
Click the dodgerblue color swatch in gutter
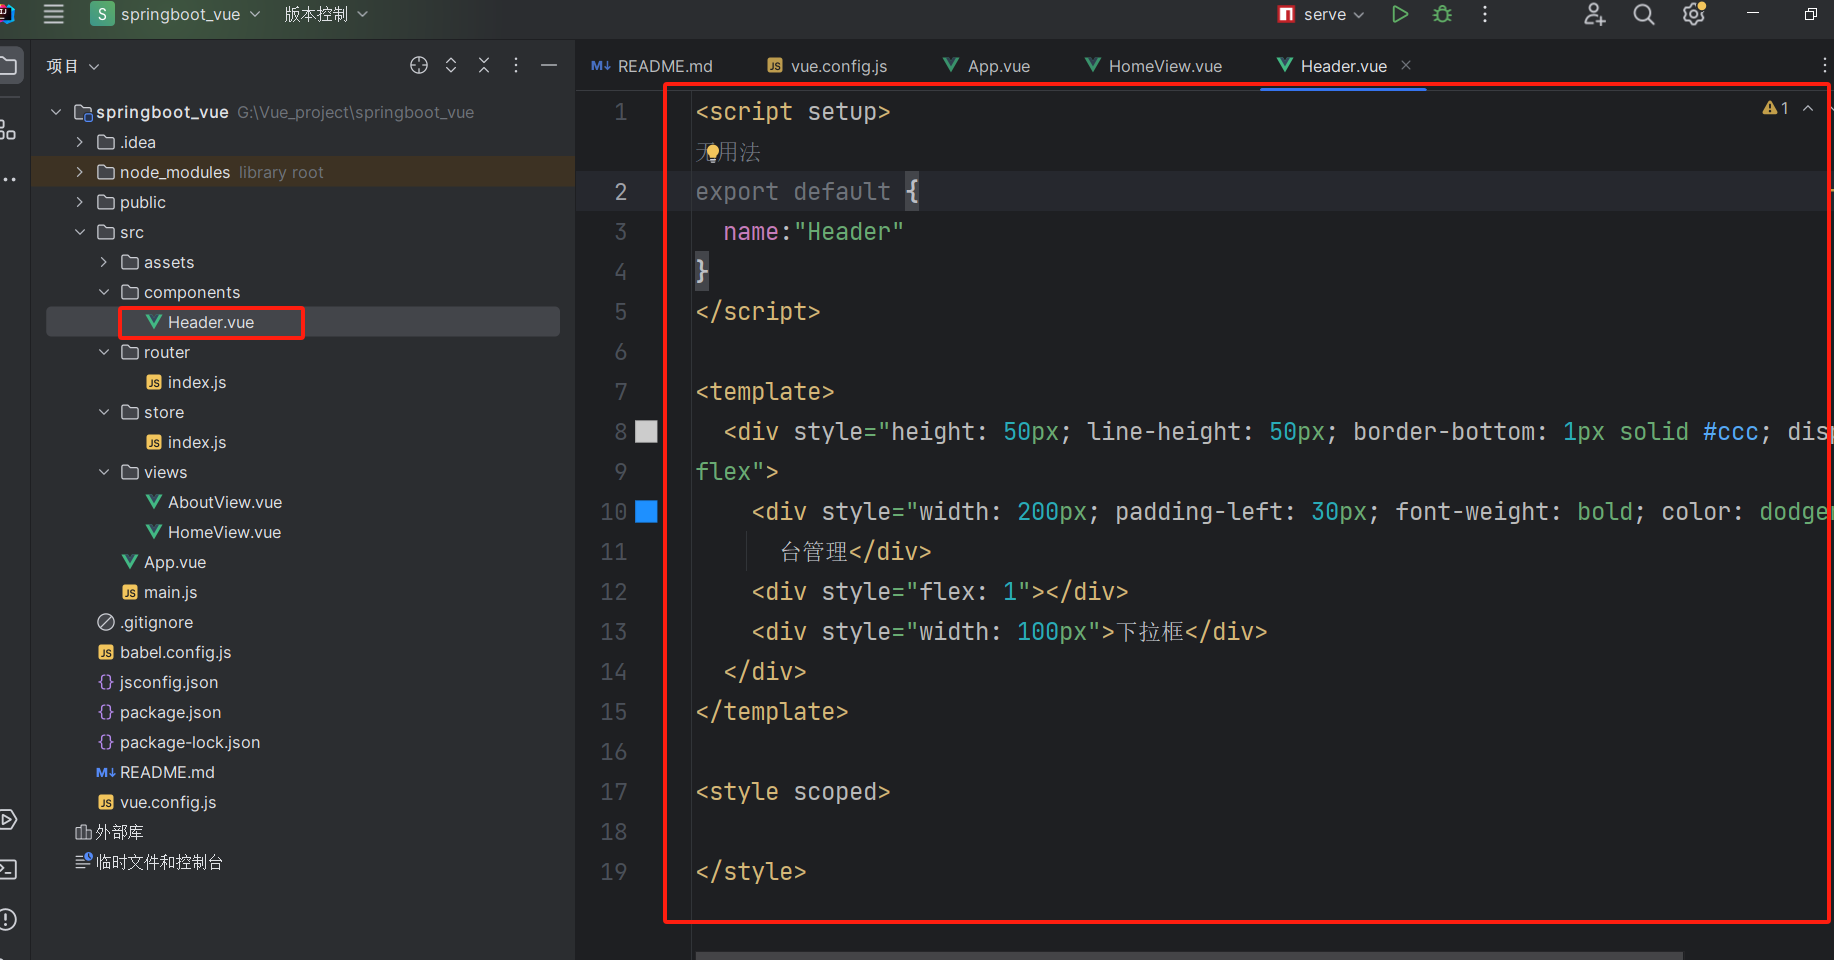(x=647, y=511)
